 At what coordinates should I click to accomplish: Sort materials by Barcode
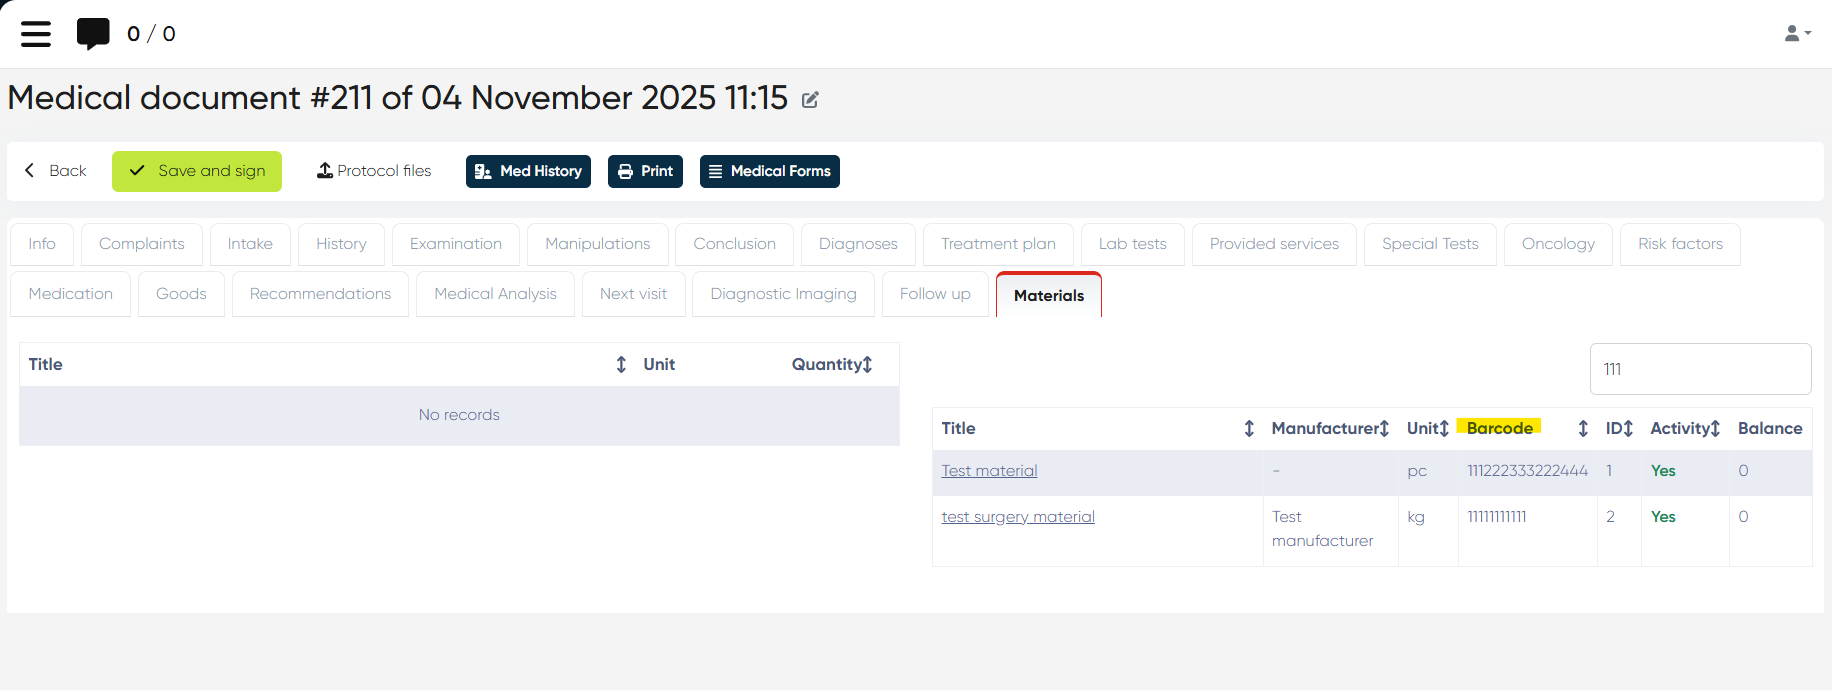click(x=1583, y=429)
